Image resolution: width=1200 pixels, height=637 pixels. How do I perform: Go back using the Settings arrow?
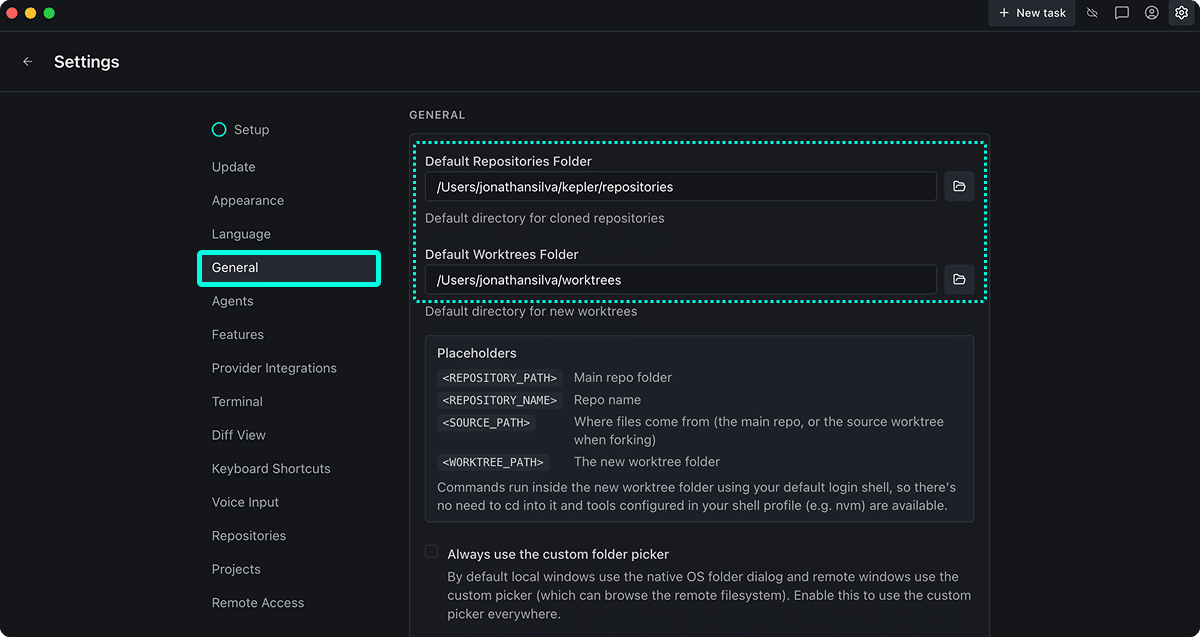click(x=28, y=62)
